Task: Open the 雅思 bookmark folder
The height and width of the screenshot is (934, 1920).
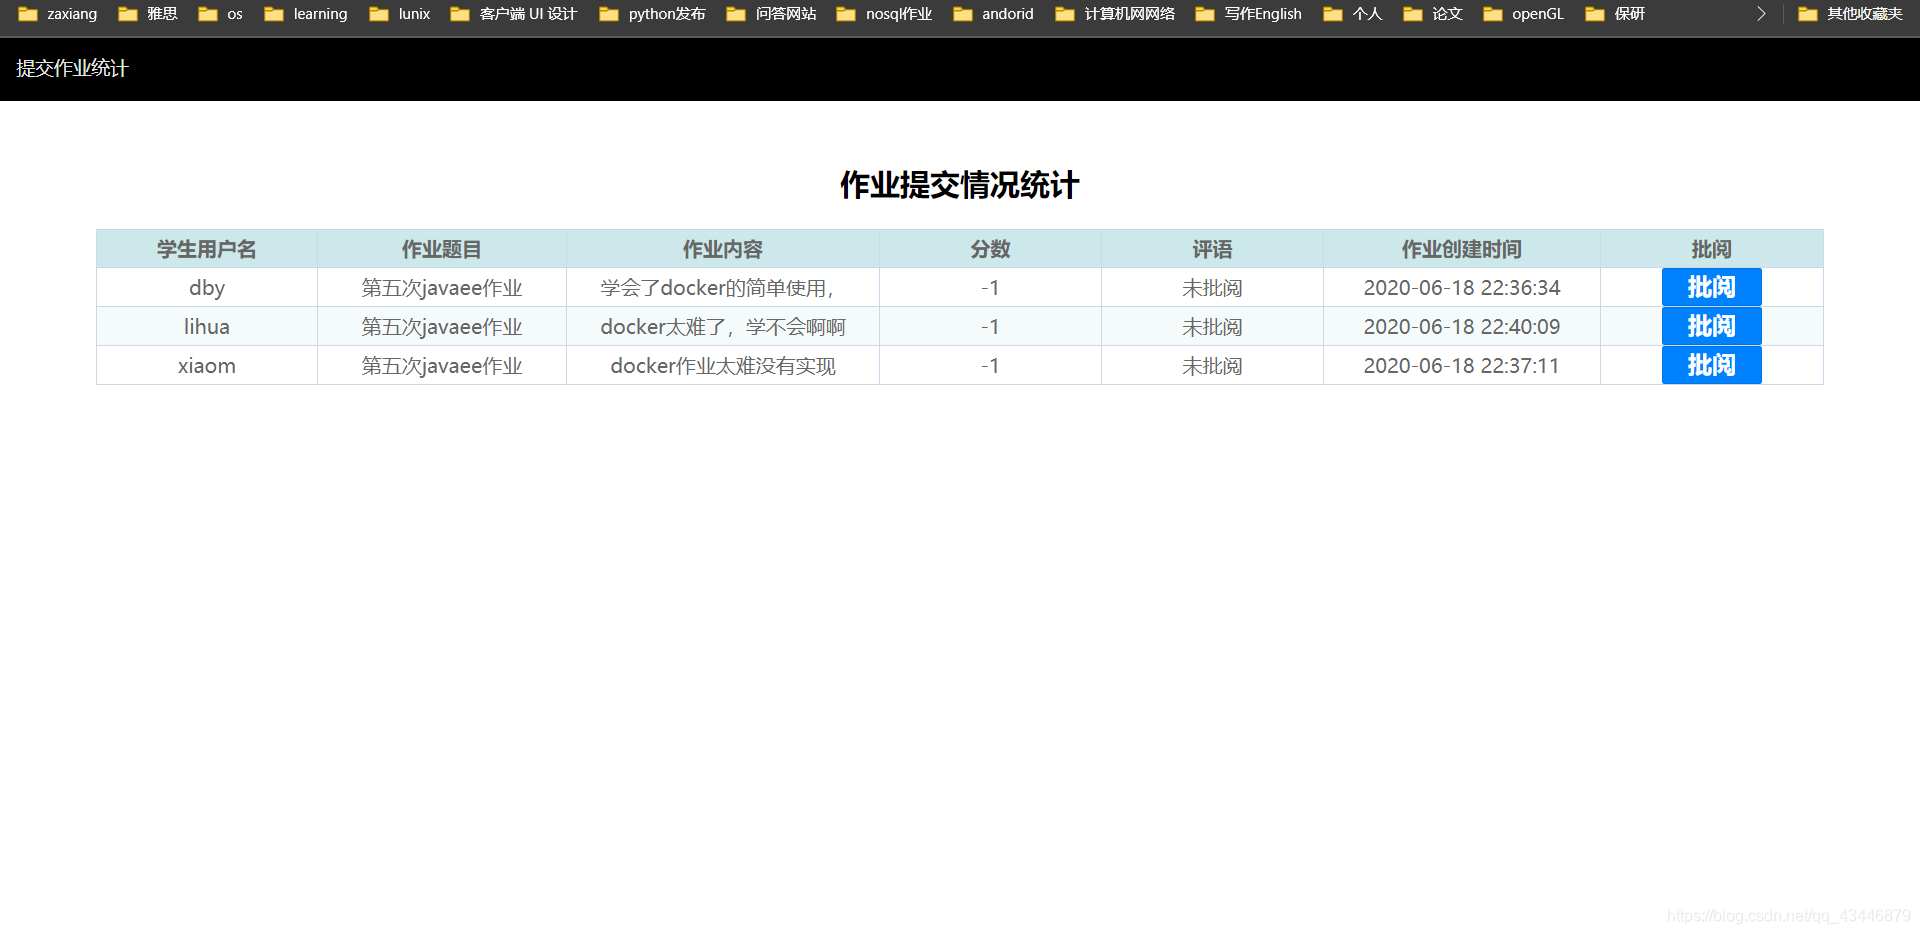Action: pyautogui.click(x=148, y=14)
